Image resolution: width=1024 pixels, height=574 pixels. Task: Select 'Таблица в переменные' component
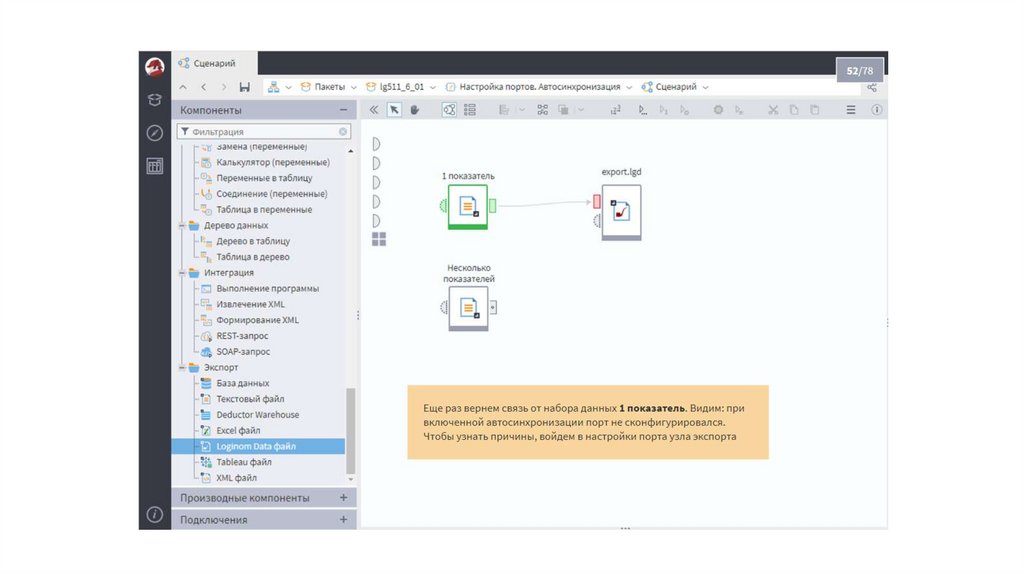[x=264, y=210]
